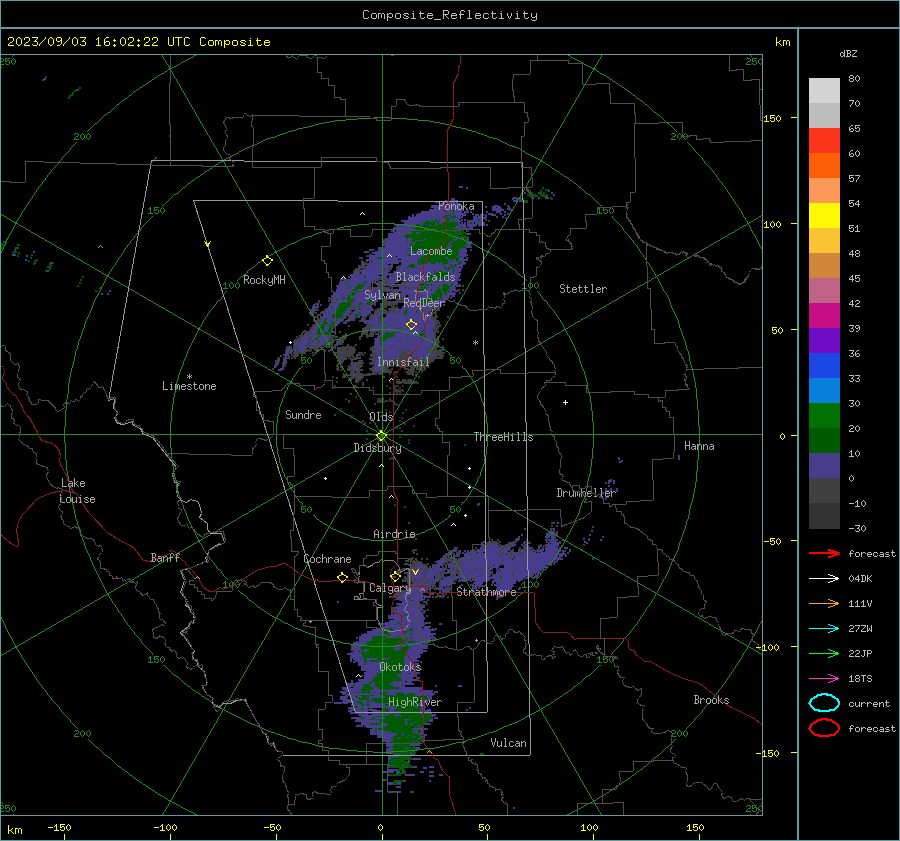Viewport: 900px width, 841px height.
Task: Select the red 60-65 dBZ swatch
Action: tap(824, 141)
